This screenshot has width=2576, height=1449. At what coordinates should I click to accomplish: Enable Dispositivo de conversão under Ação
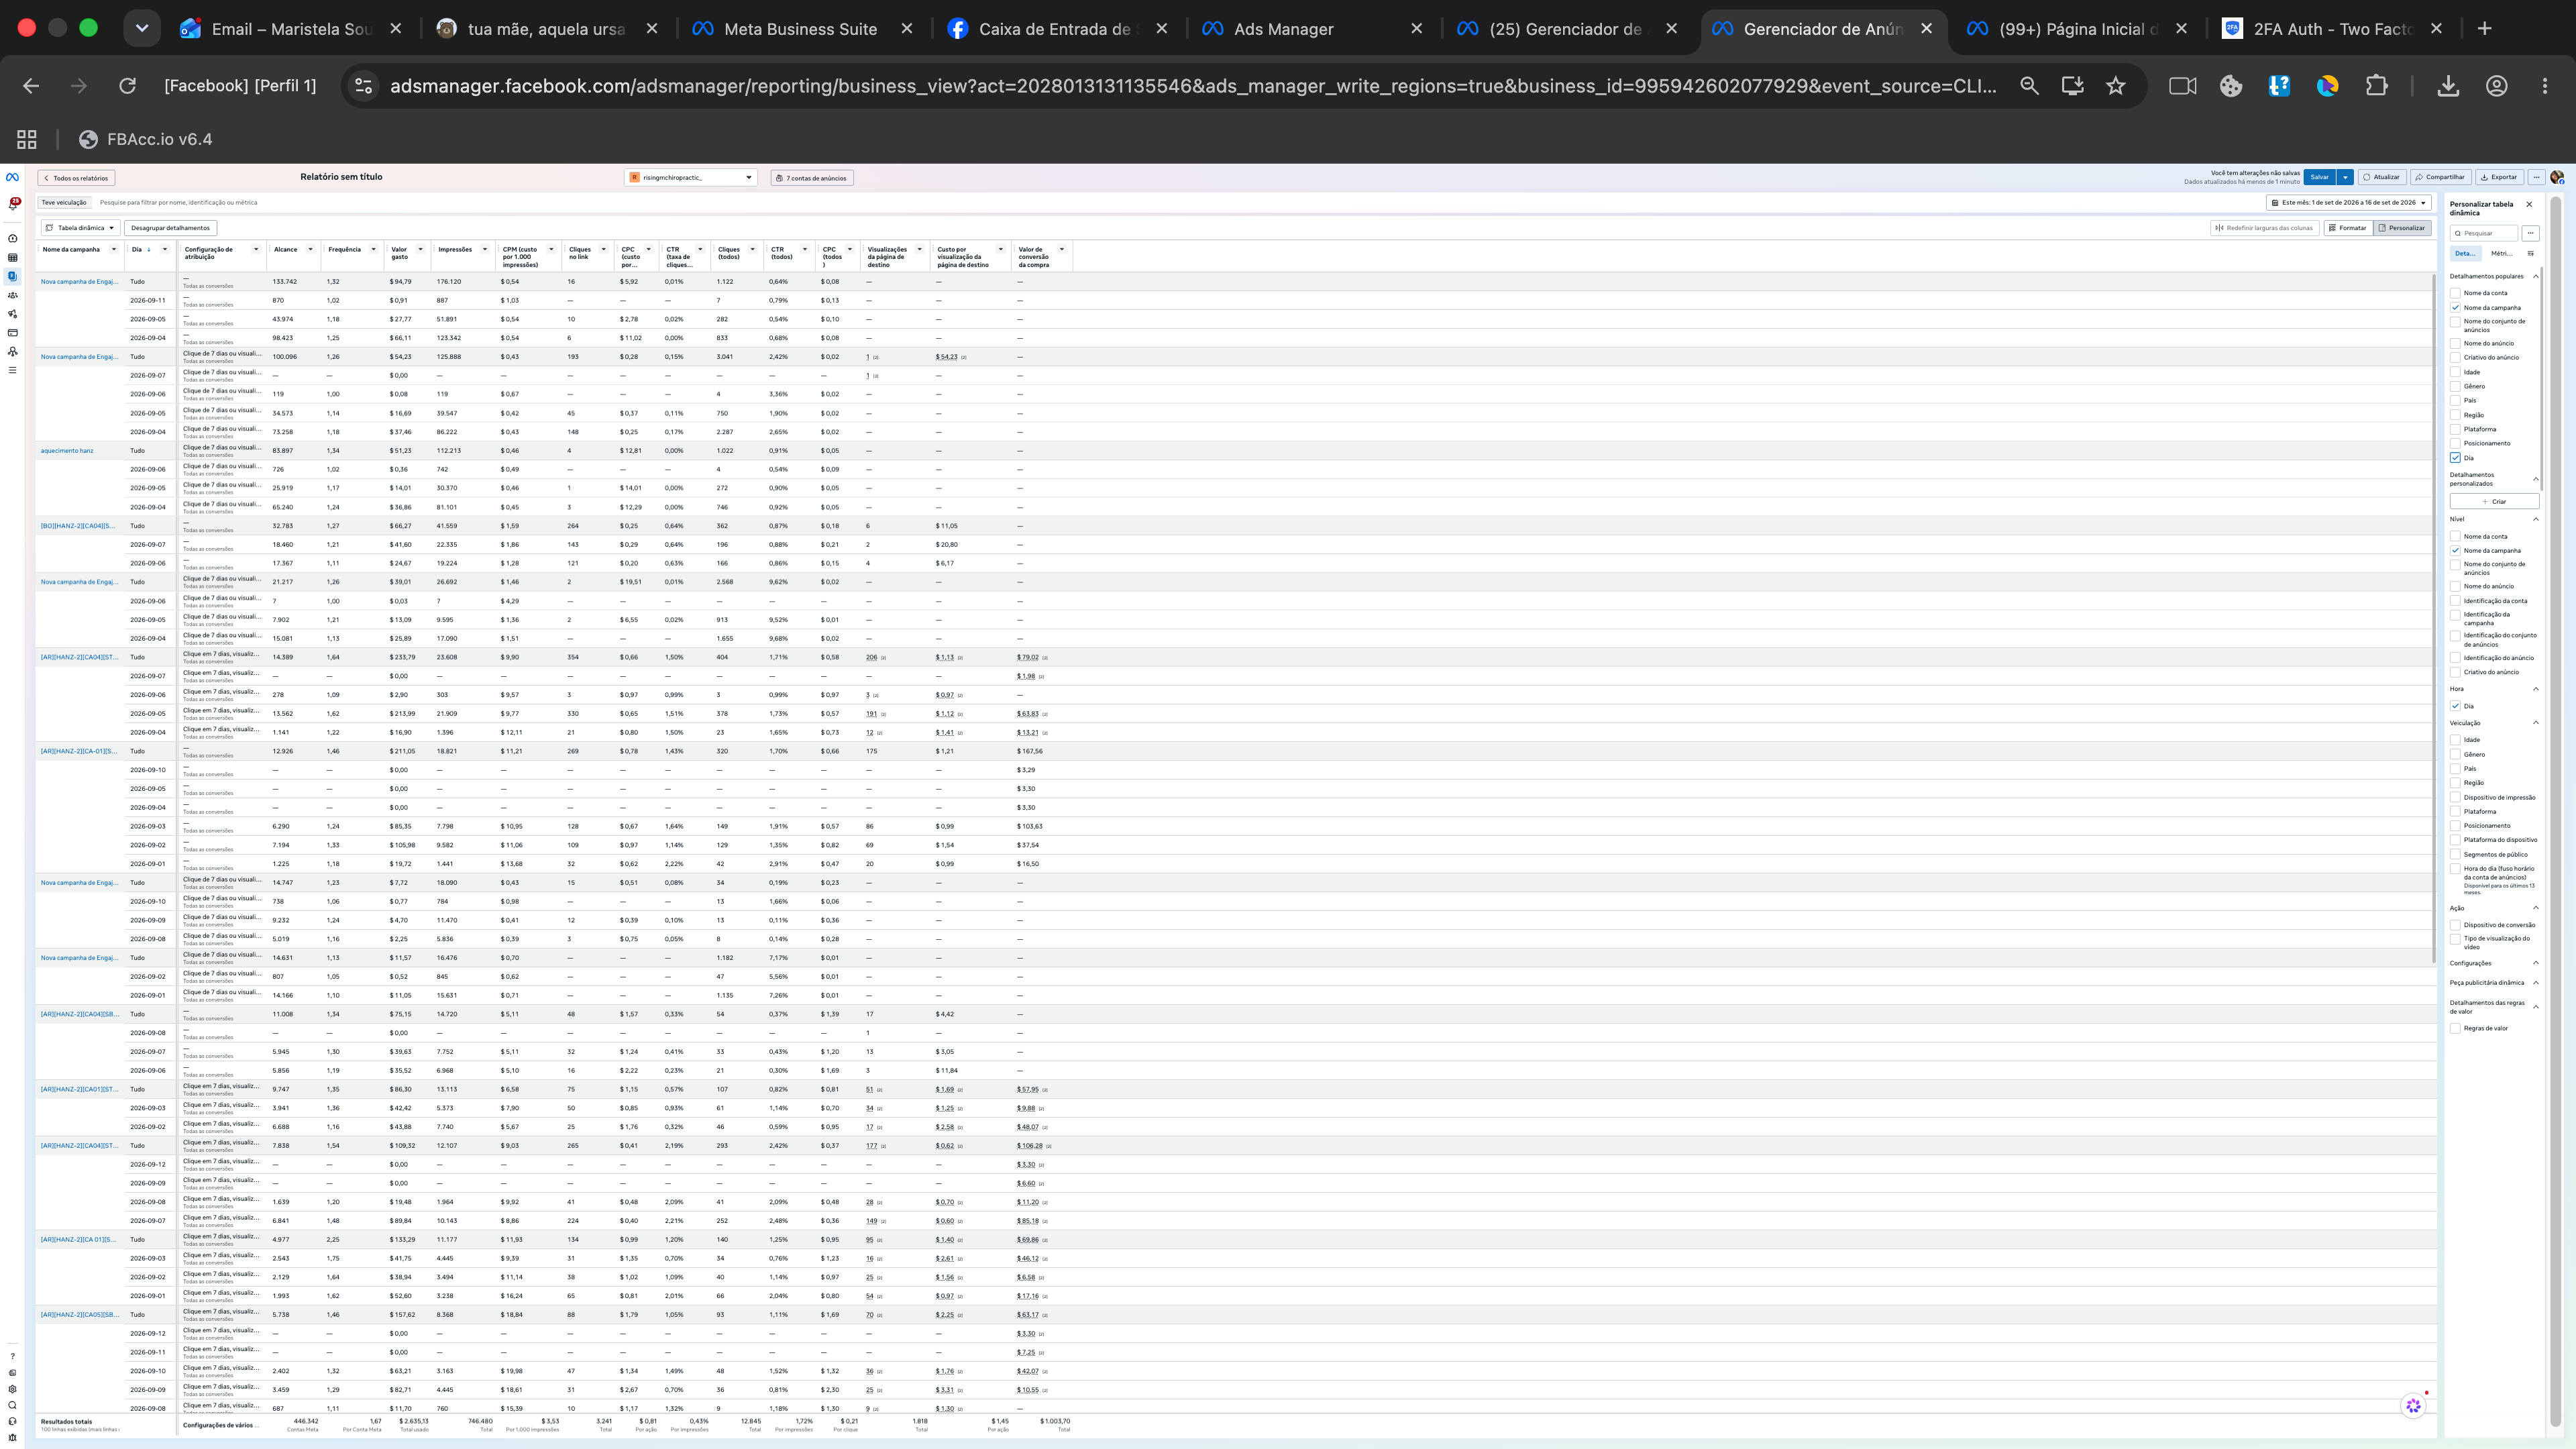tap(2455, 925)
